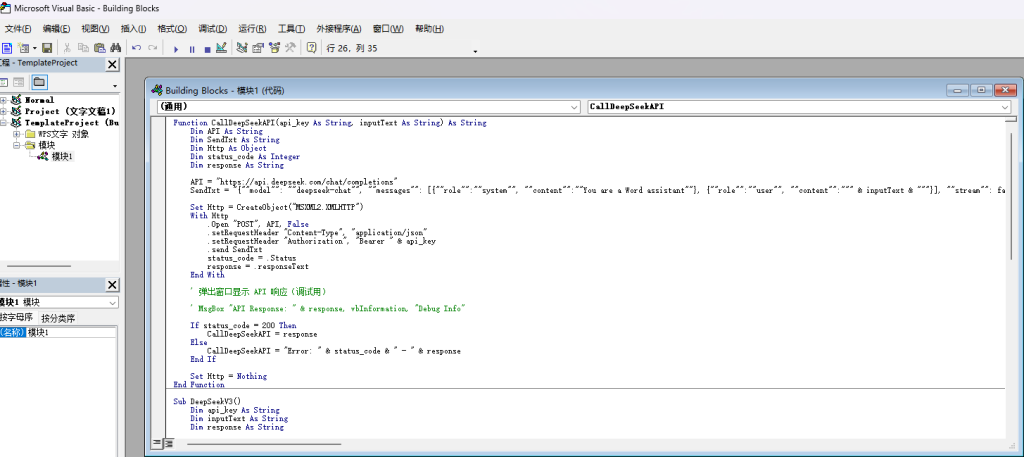Close the Properties 模块1 pane
This screenshot has height=457, width=1024.
click(112, 285)
